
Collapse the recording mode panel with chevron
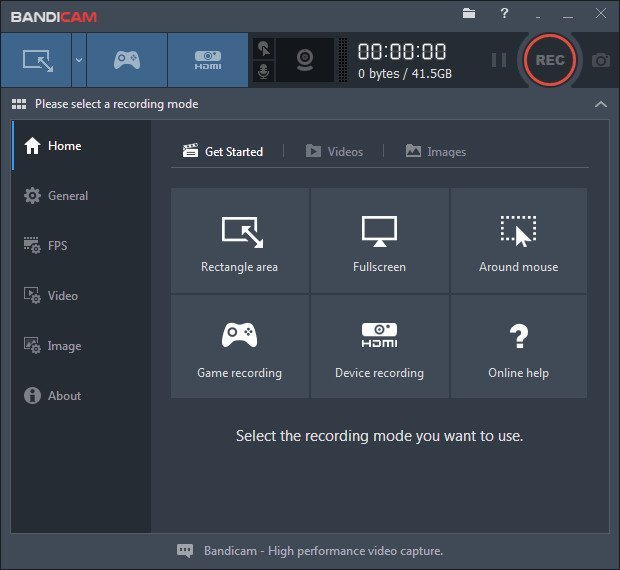pos(600,104)
